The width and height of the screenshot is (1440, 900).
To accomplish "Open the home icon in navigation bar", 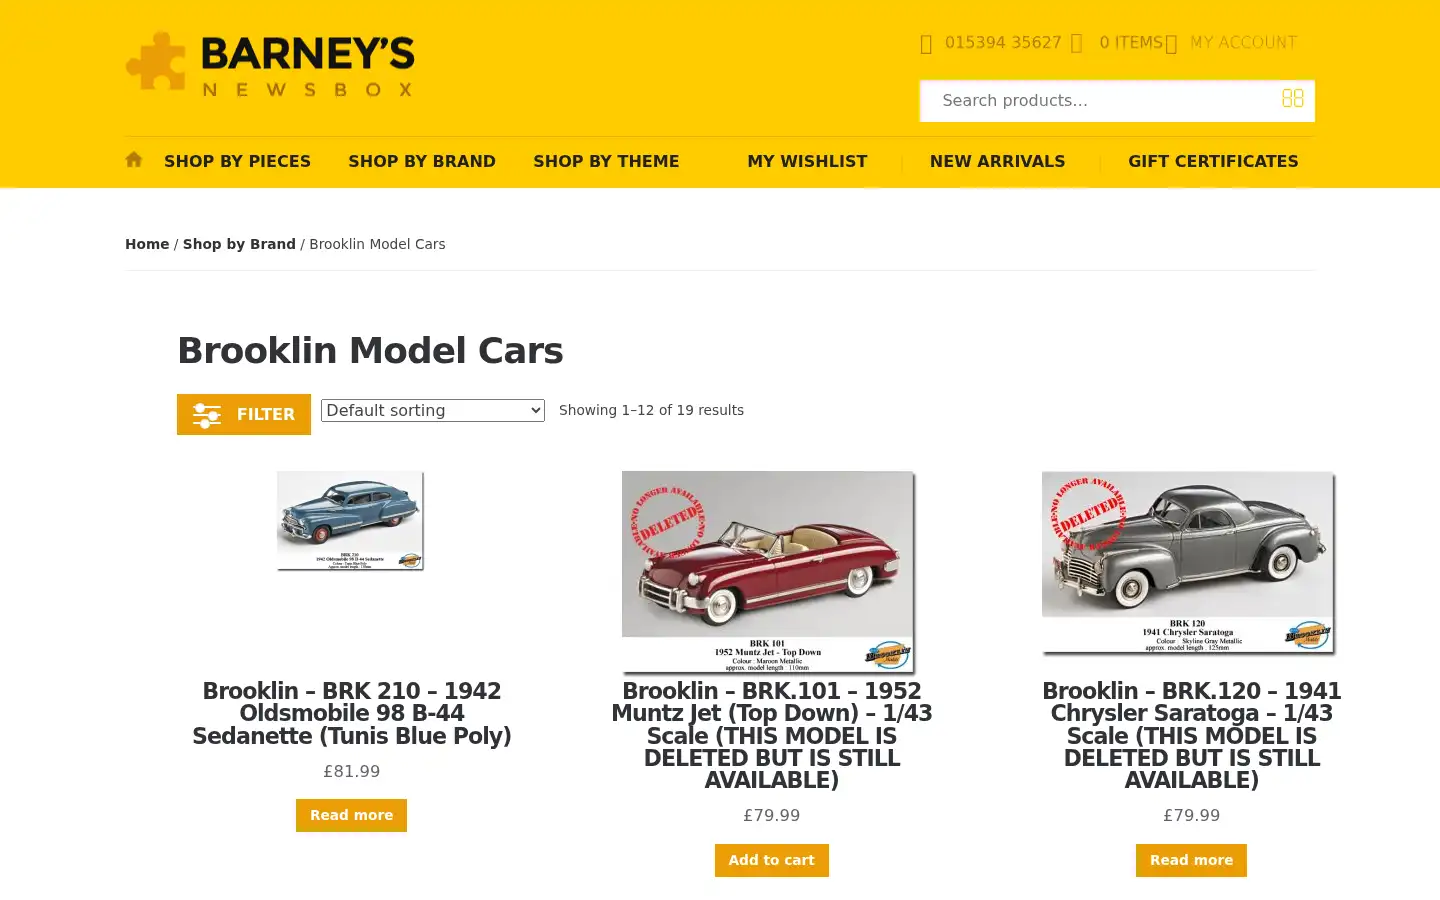I will (134, 160).
